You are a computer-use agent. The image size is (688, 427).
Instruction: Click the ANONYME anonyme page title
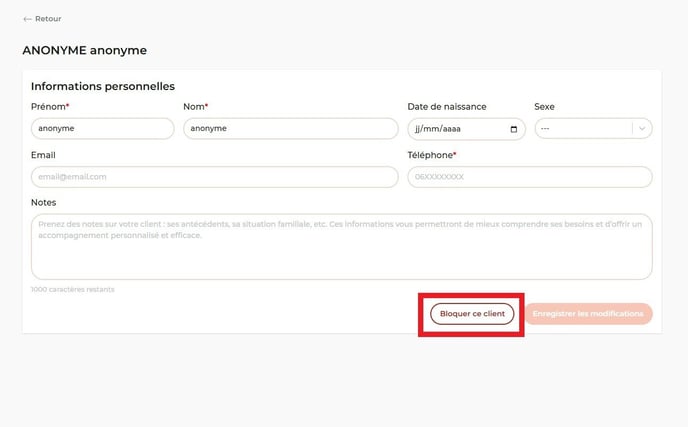[84, 50]
